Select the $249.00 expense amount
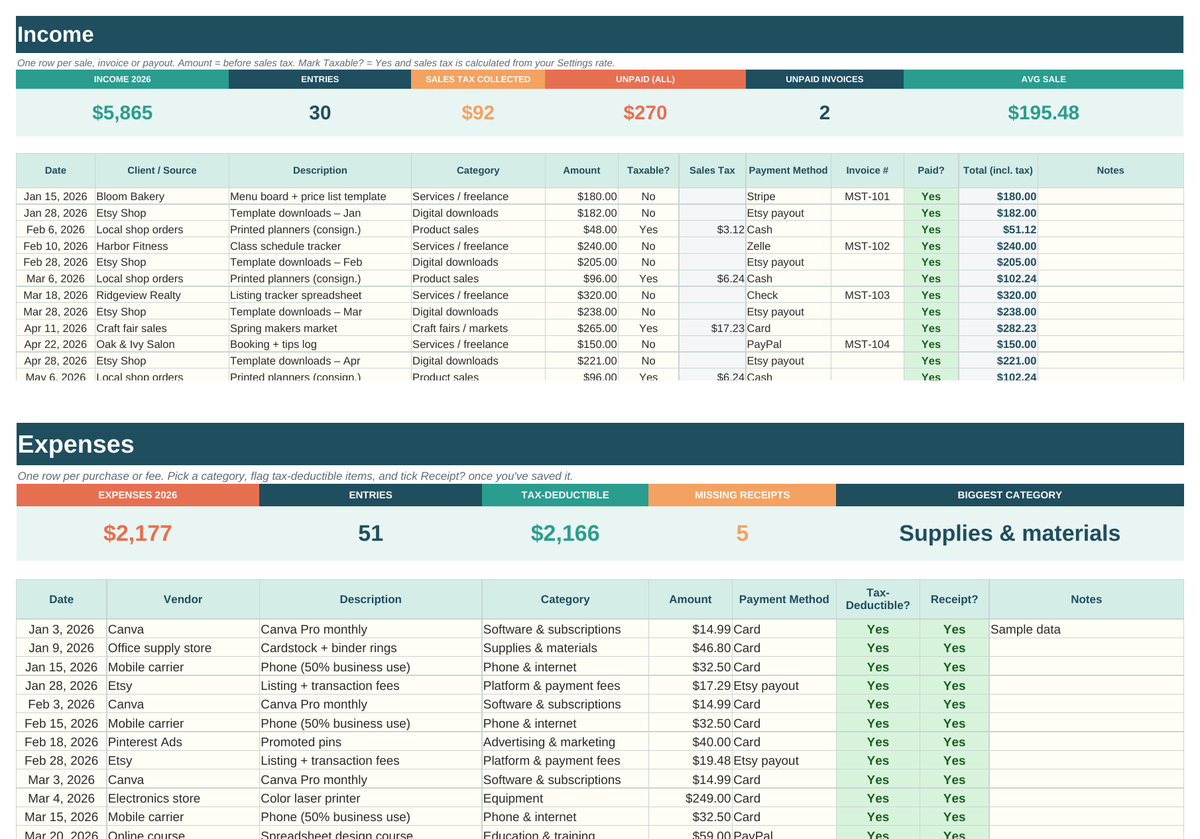 690,798
